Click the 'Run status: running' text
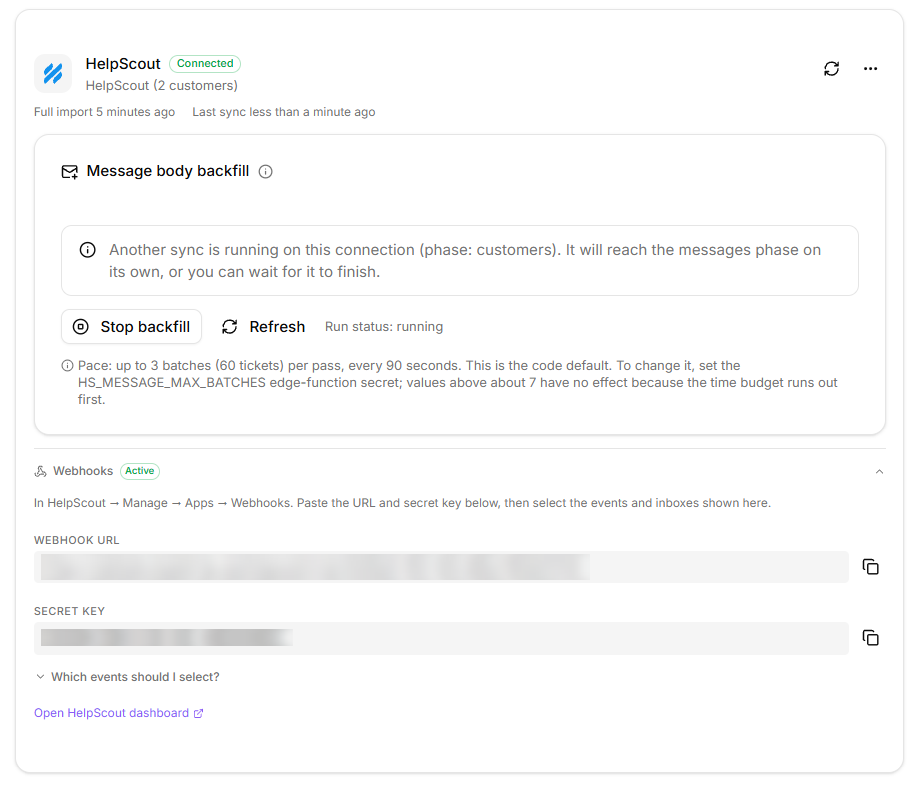The image size is (913, 787). point(384,327)
